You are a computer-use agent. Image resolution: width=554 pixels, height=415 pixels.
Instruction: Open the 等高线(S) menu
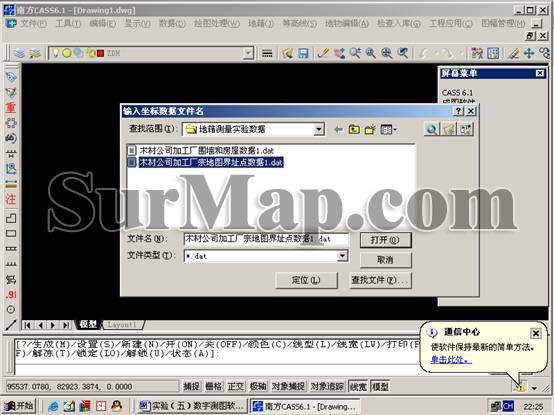click(x=300, y=24)
